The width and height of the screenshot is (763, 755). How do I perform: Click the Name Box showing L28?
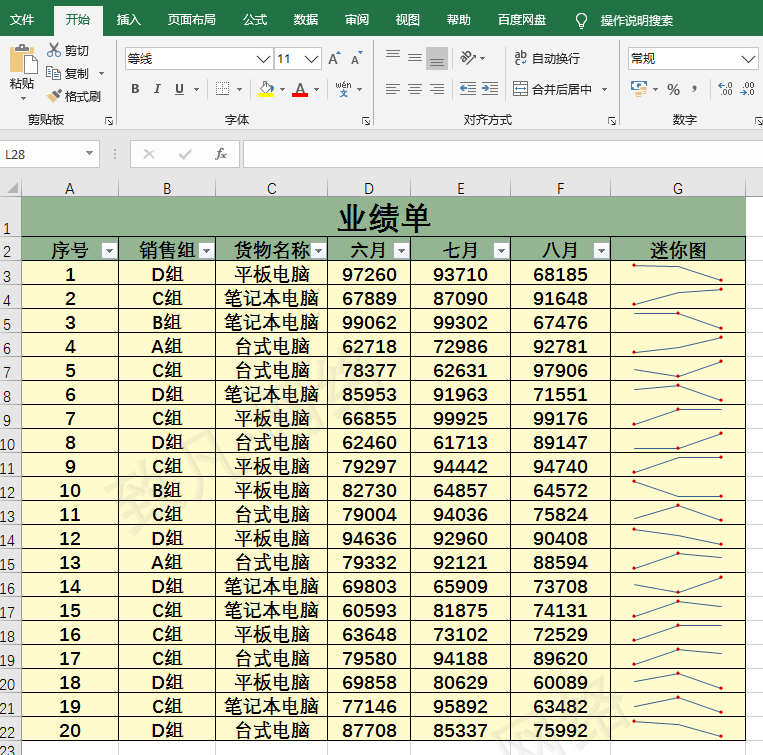[49, 154]
